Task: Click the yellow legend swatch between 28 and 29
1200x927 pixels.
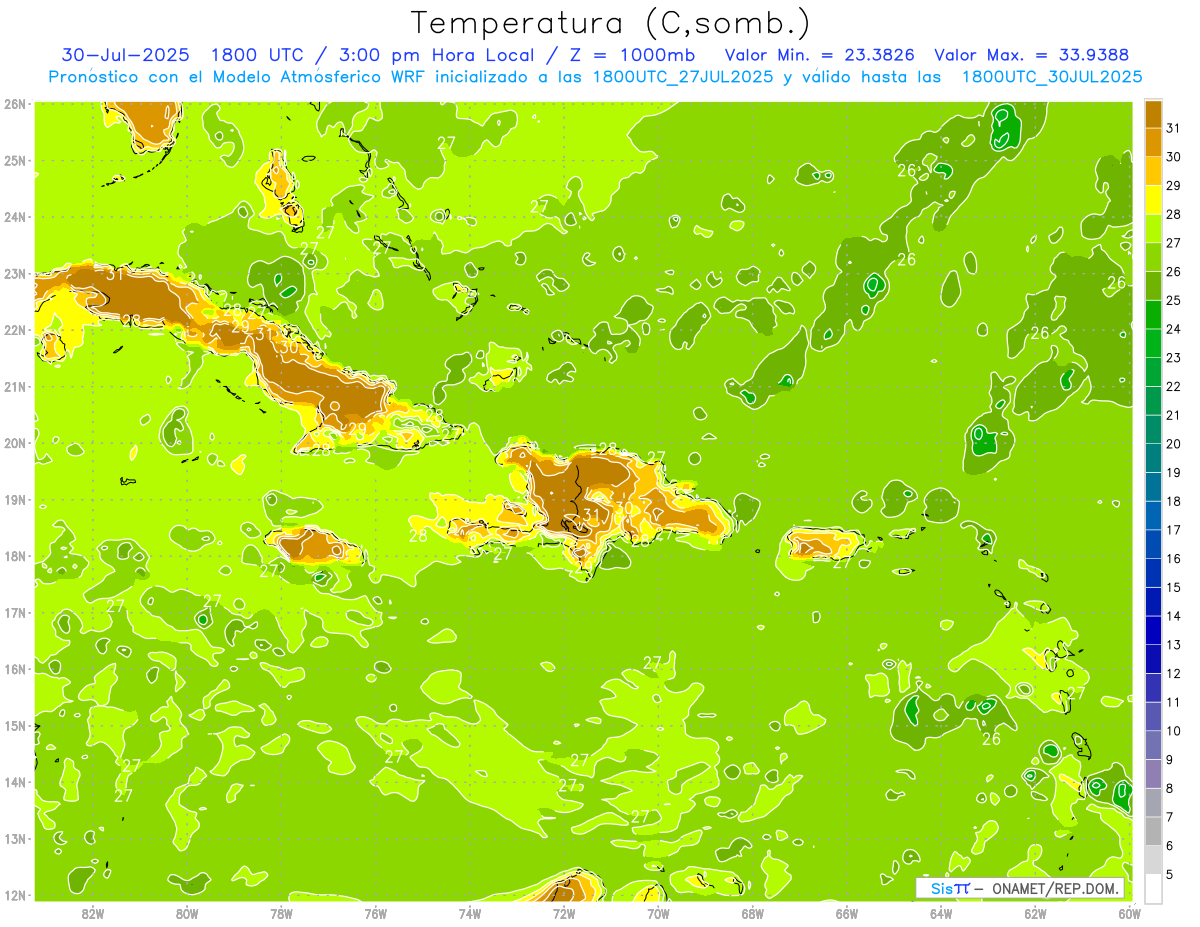Action: [x=1153, y=199]
